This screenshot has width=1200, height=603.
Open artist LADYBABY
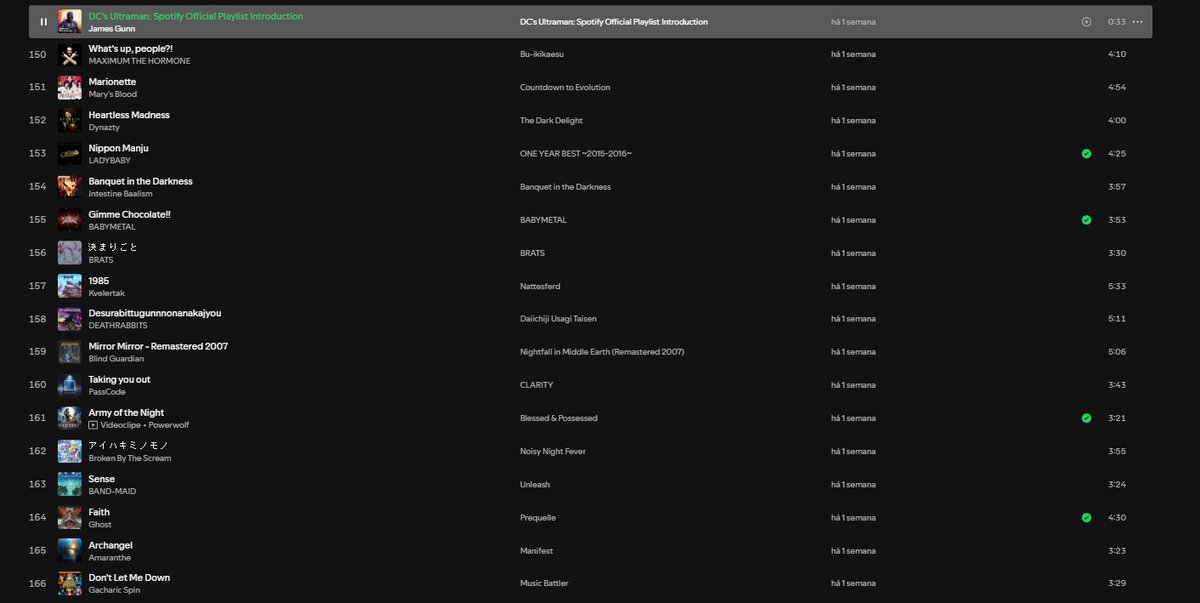pos(110,160)
